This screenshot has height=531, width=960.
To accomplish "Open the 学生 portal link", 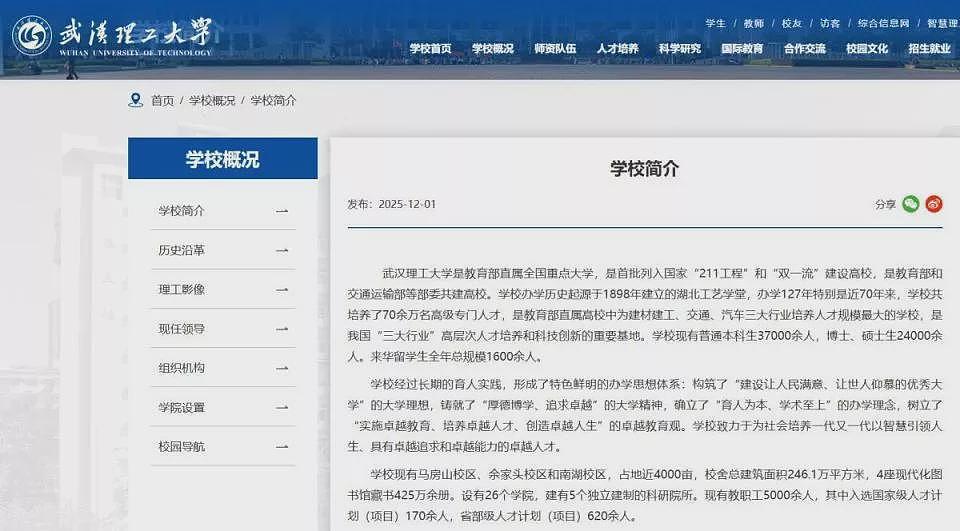I will click(x=716, y=23).
